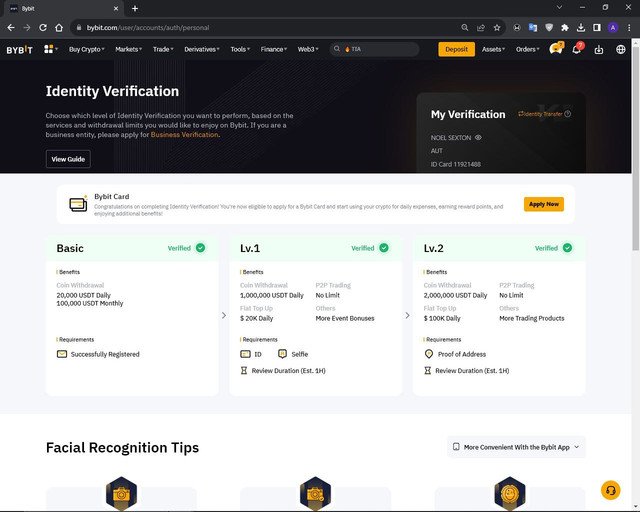Click the Deposit button
640x512 pixels.
coord(456,49)
